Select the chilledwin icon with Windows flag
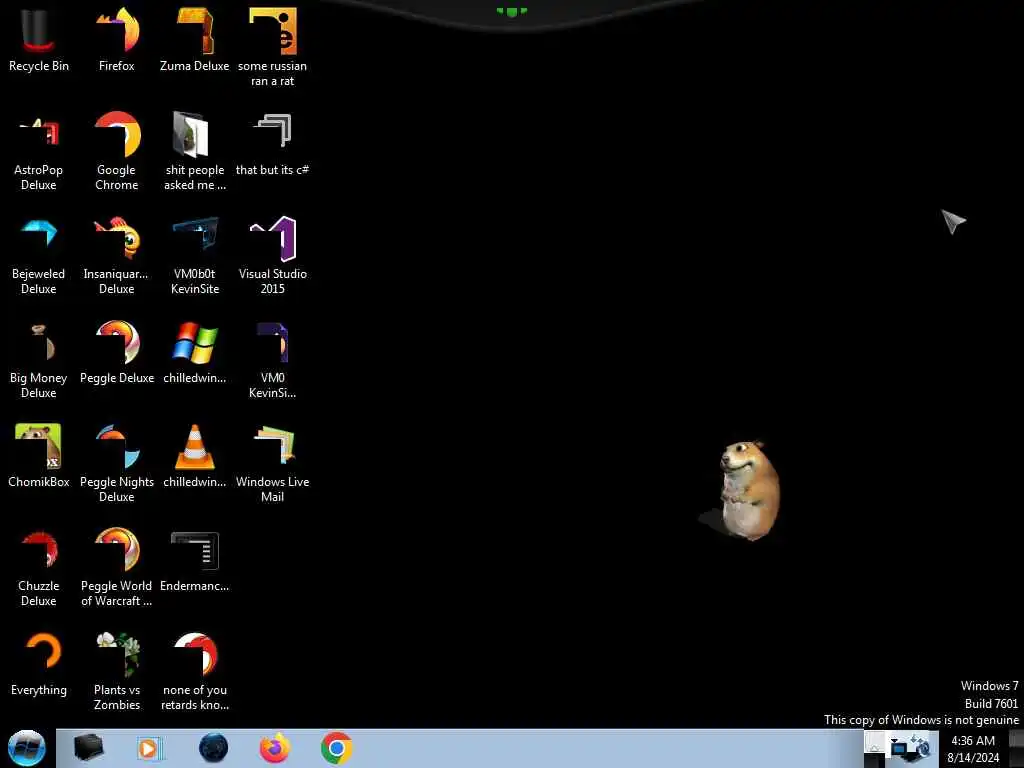Screen dimensions: 1024x768 tap(195, 353)
